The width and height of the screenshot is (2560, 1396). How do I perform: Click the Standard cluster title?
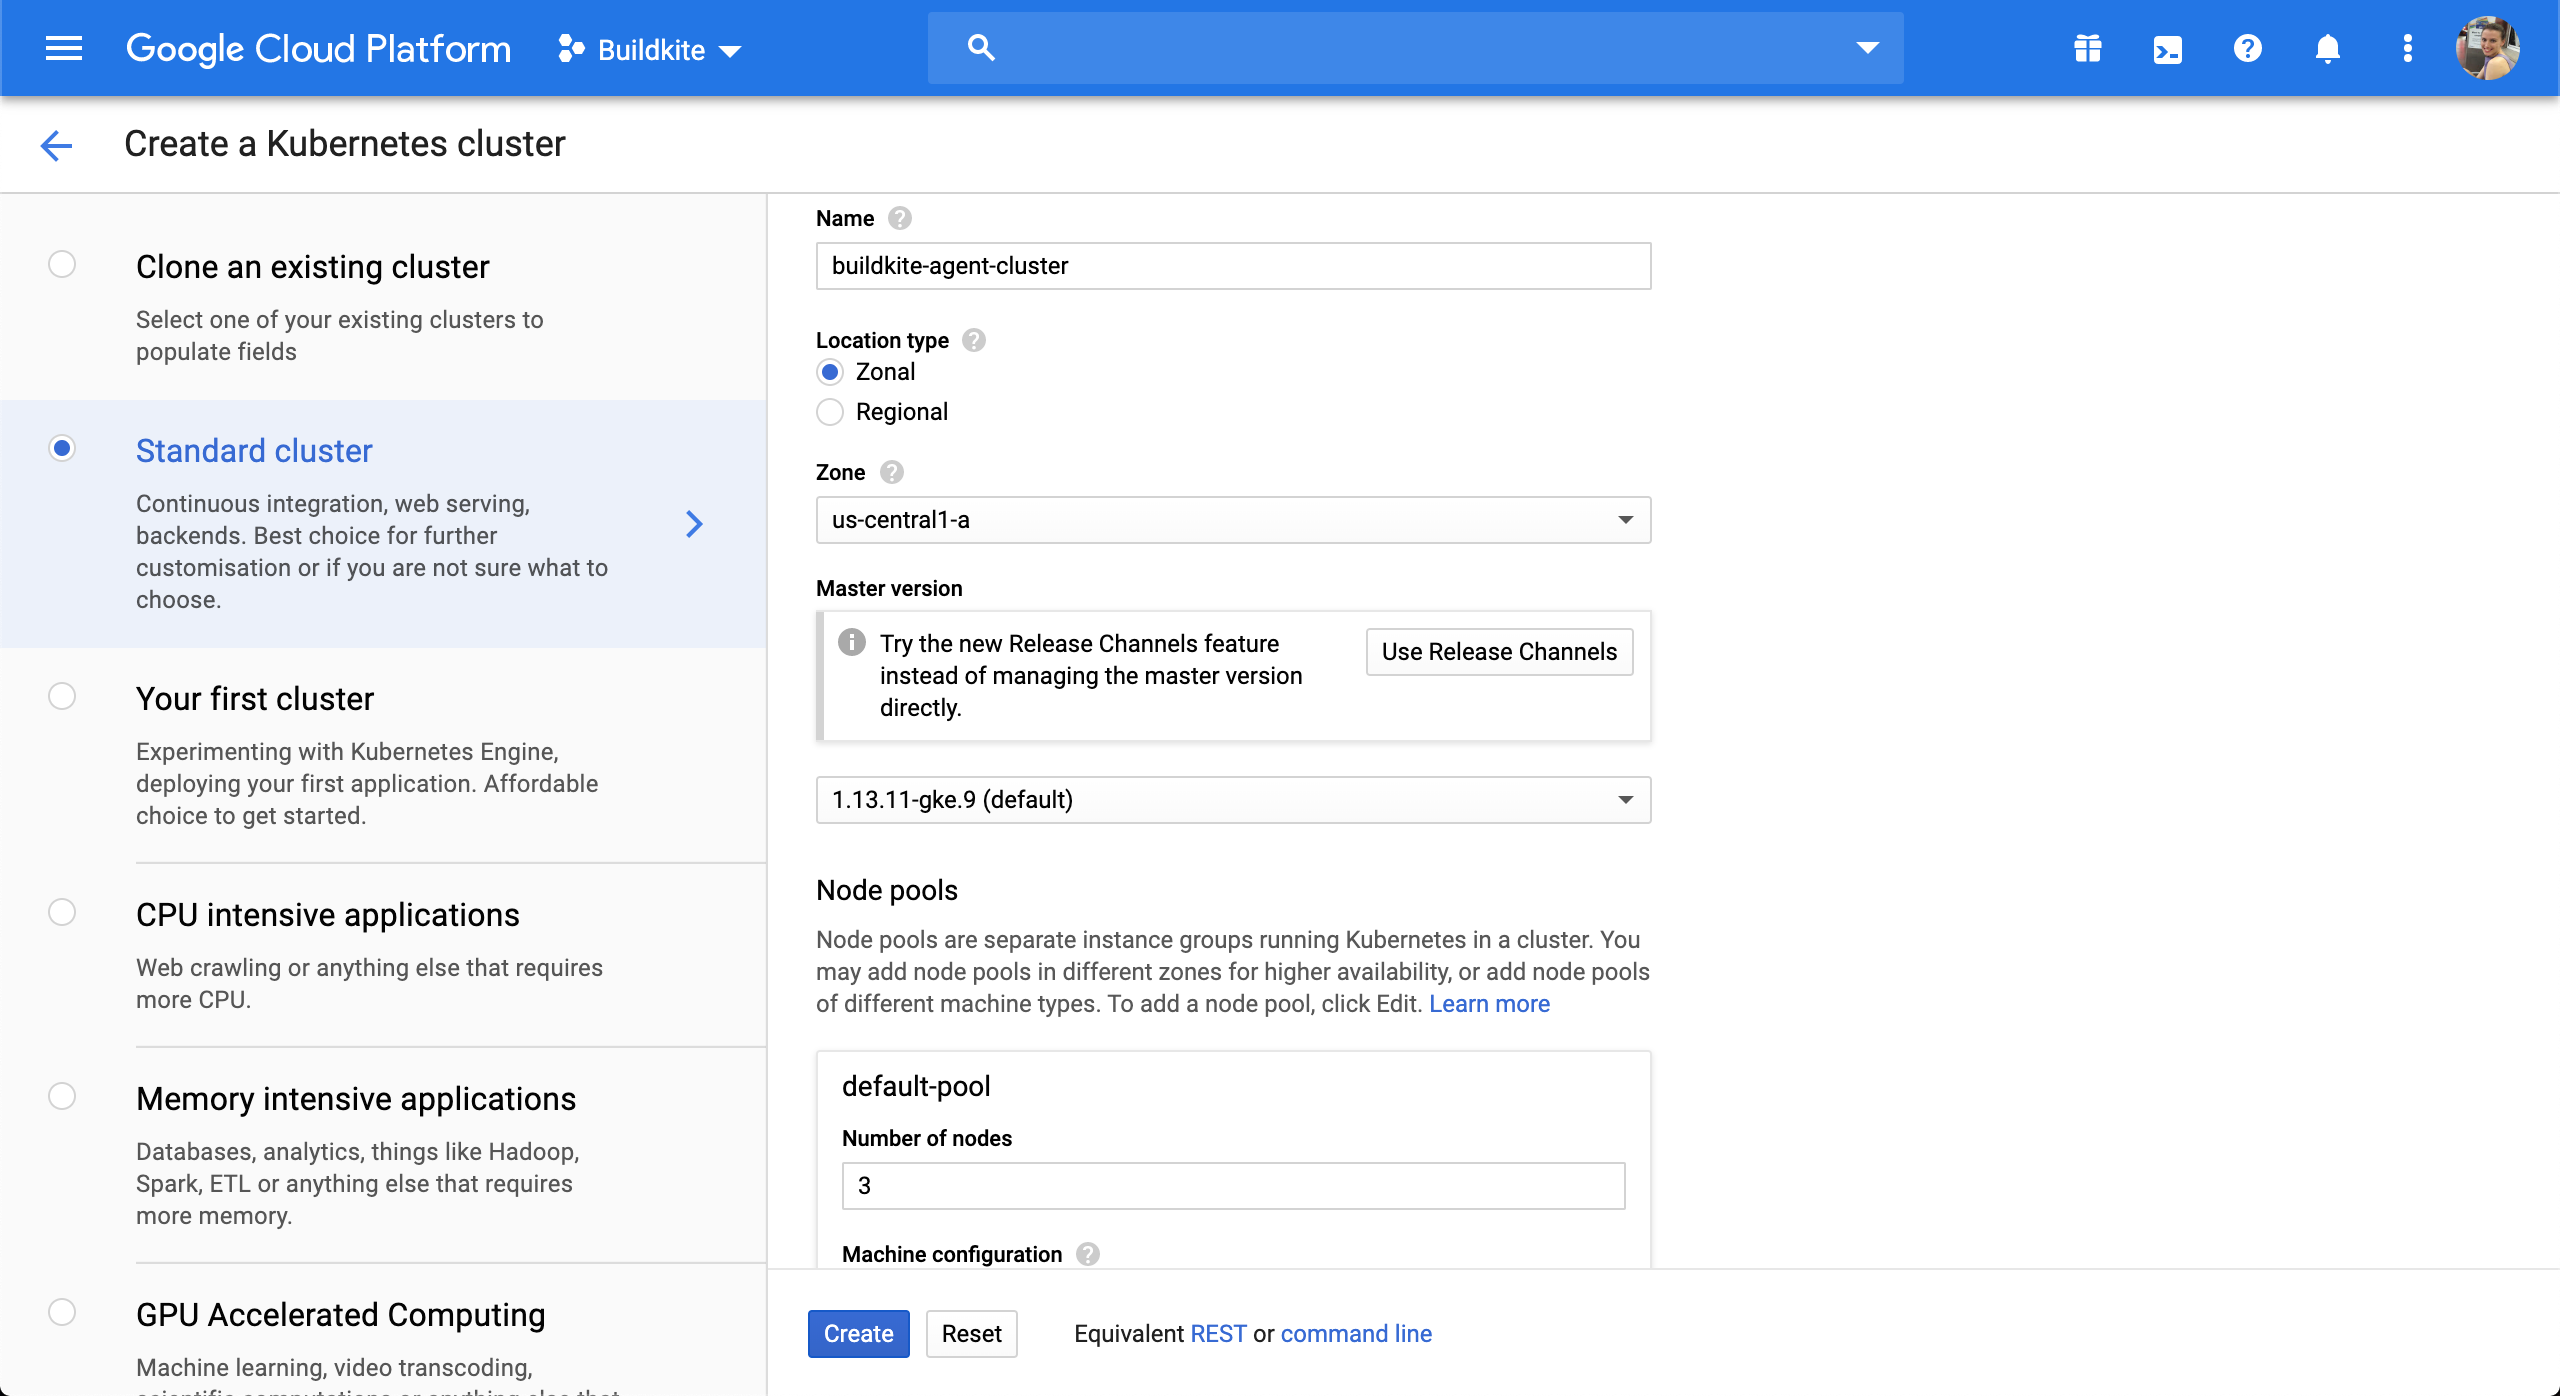pos(254,451)
